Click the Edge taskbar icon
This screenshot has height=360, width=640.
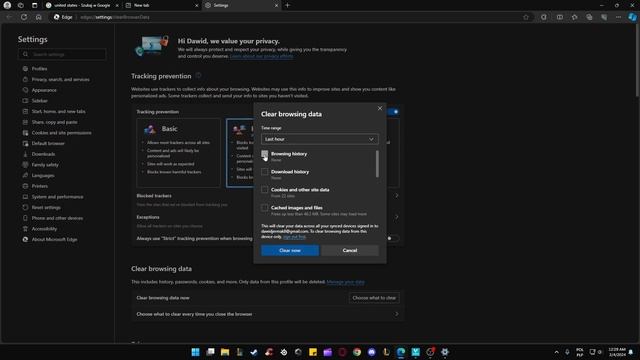[401, 352]
